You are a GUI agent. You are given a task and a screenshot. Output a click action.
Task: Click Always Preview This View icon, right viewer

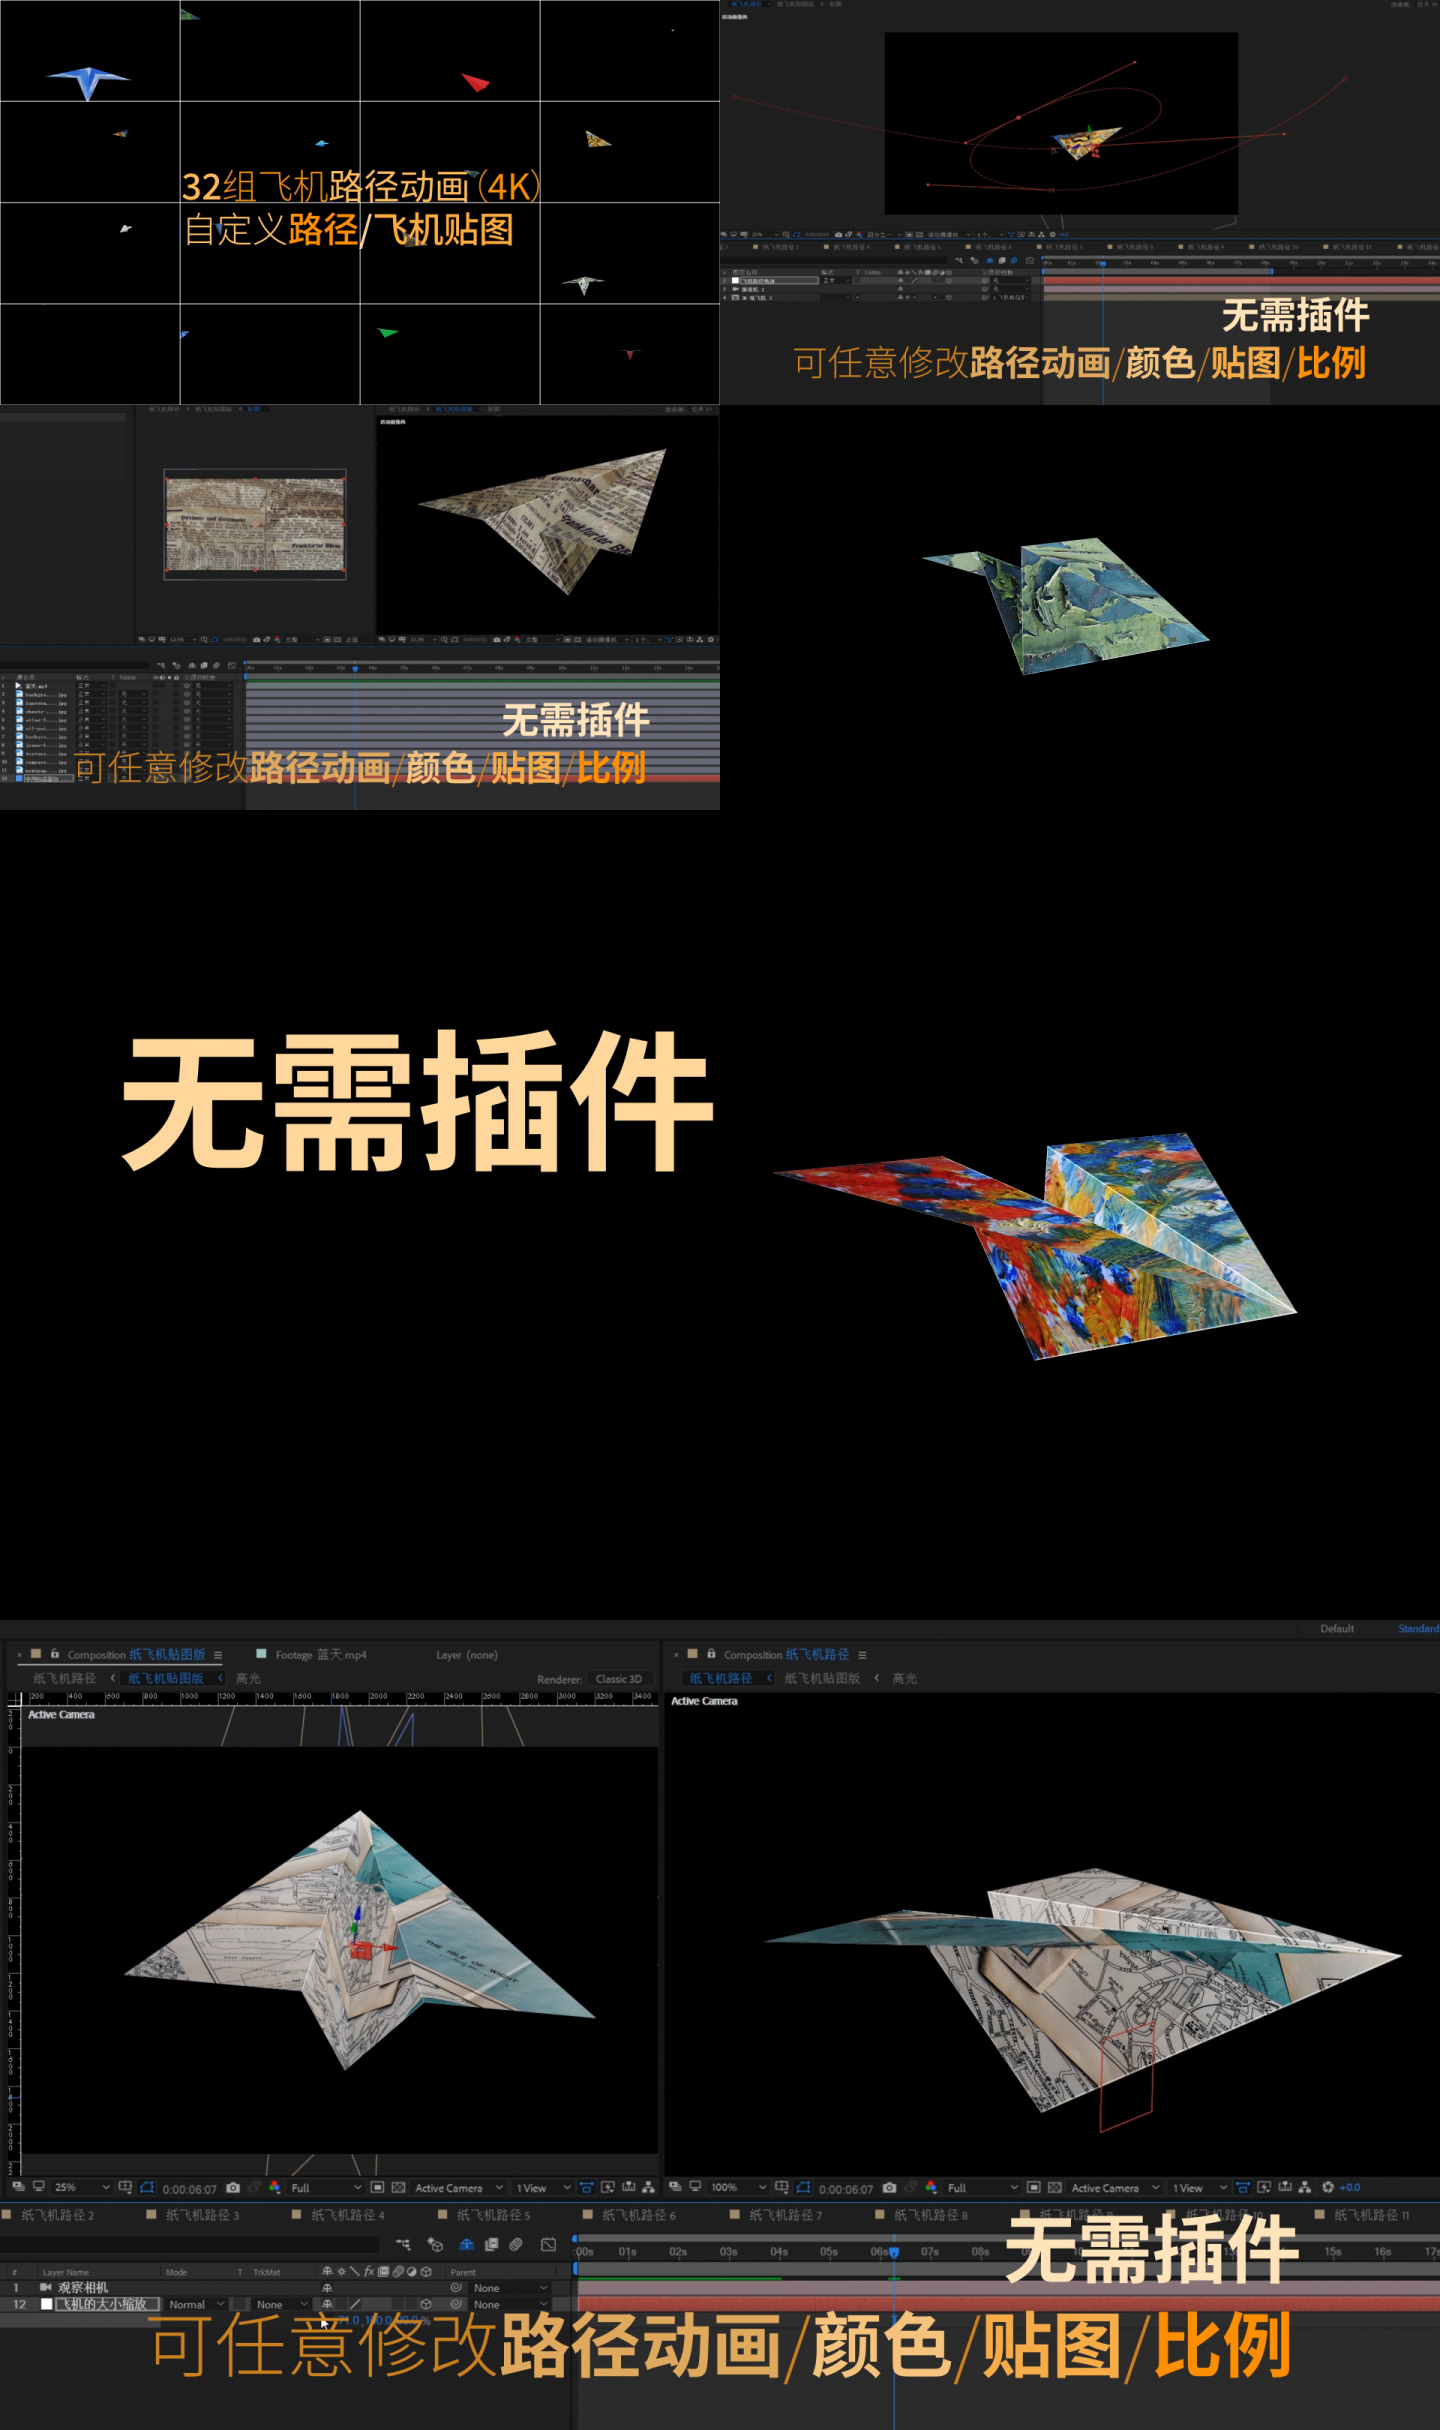pyautogui.click(x=675, y=2187)
